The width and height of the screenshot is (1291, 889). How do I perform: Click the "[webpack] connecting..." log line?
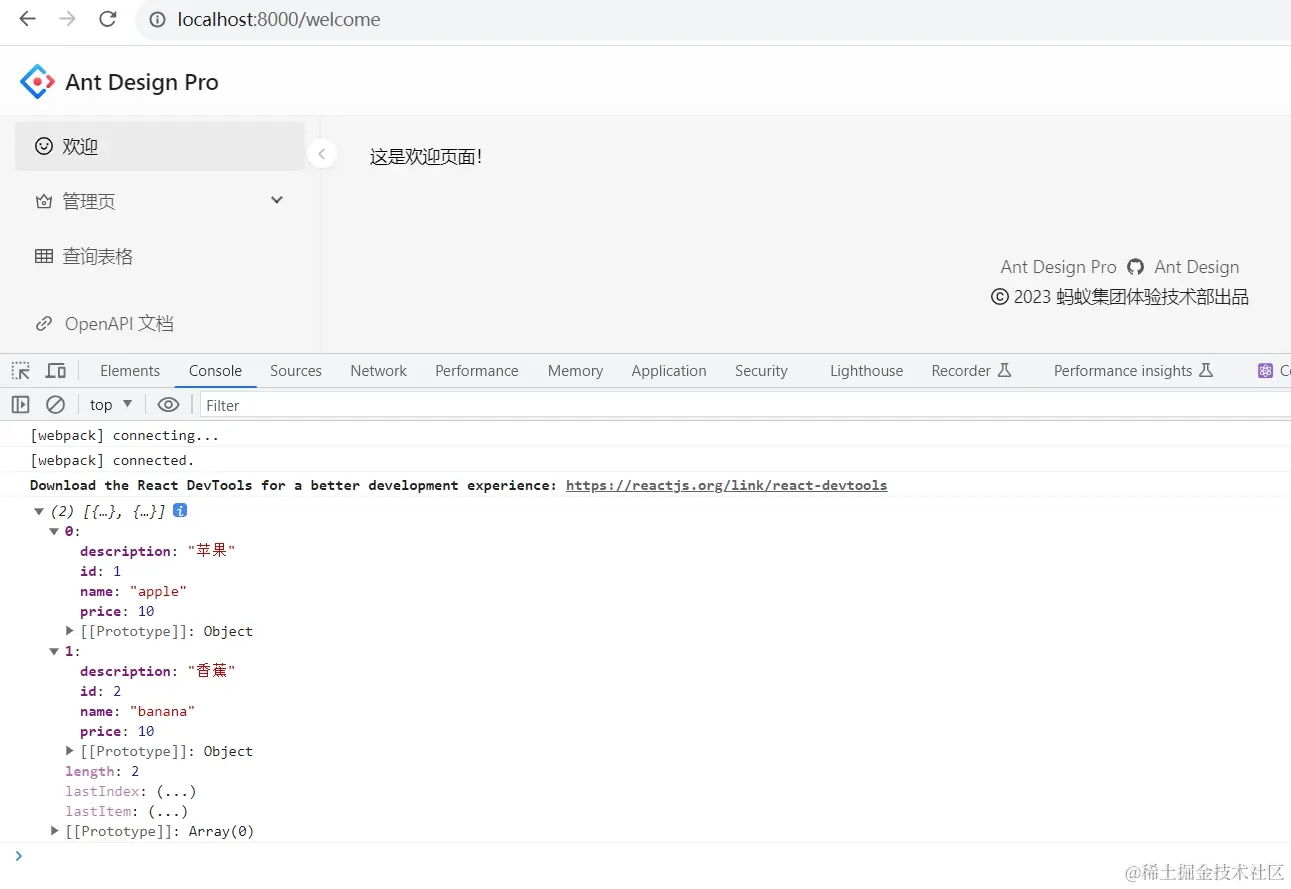pos(124,435)
